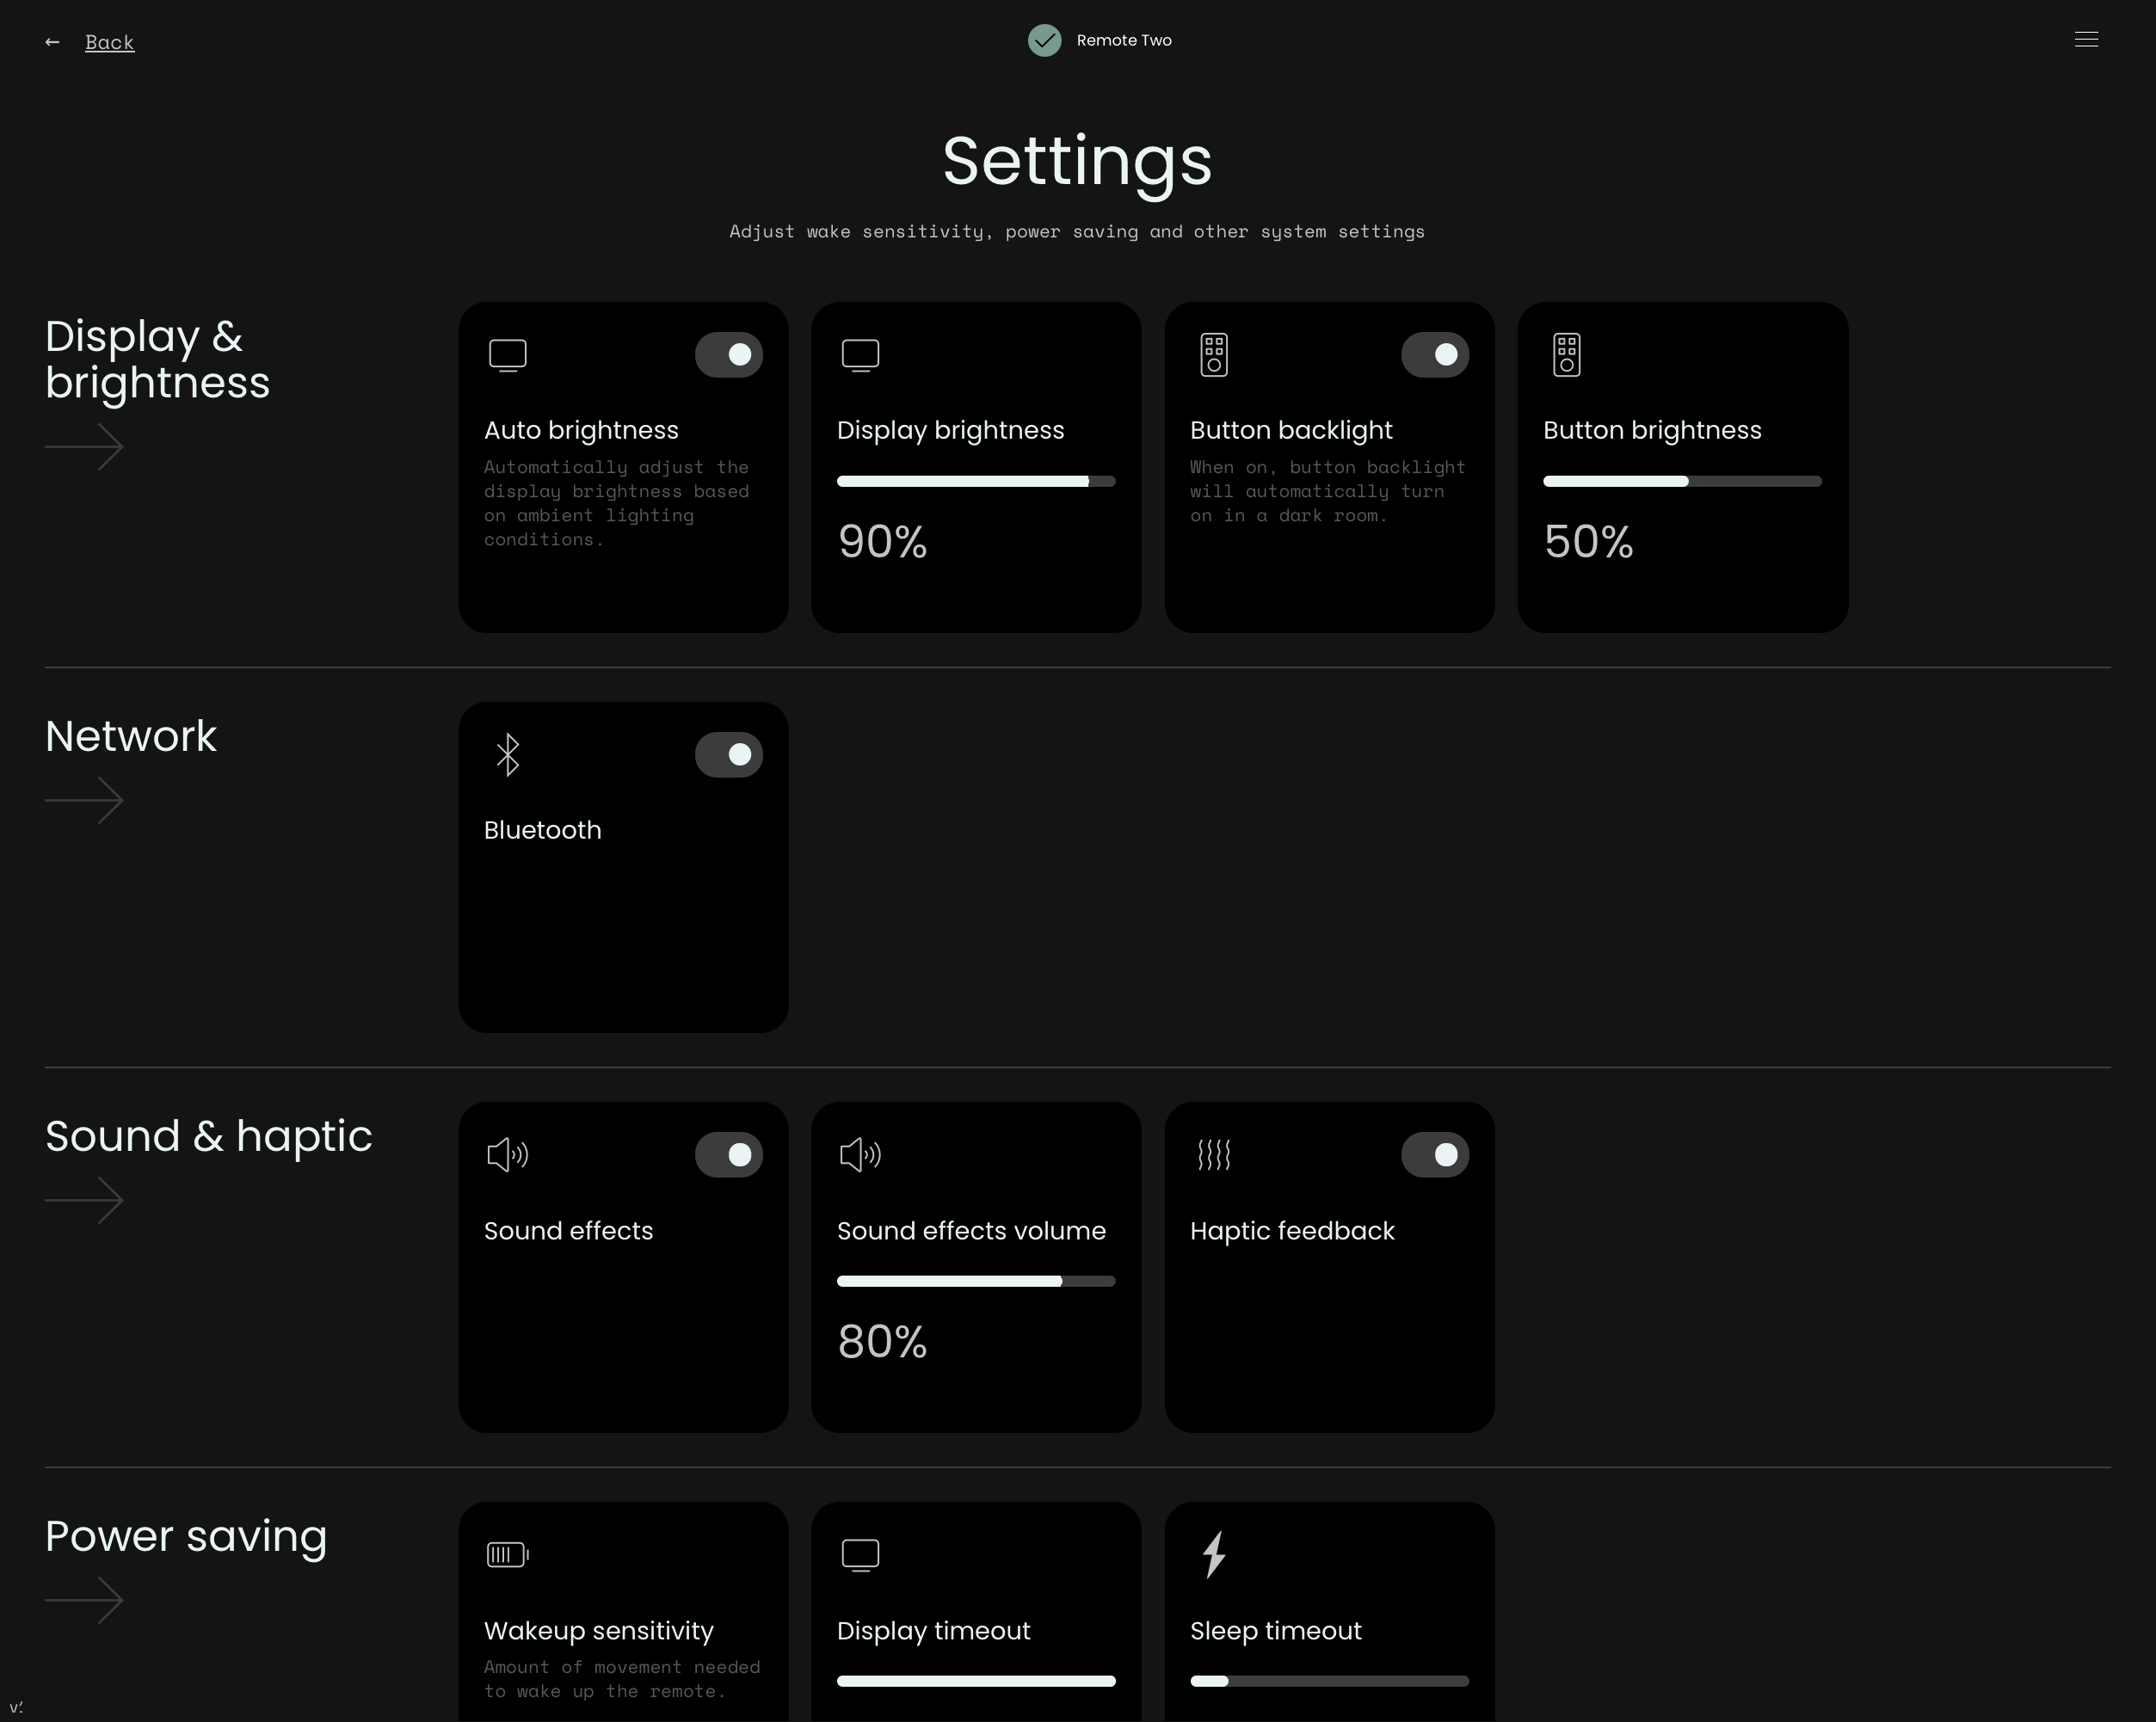Turn off the Bluetooth toggle
This screenshot has height=1722, width=2156.
click(729, 754)
